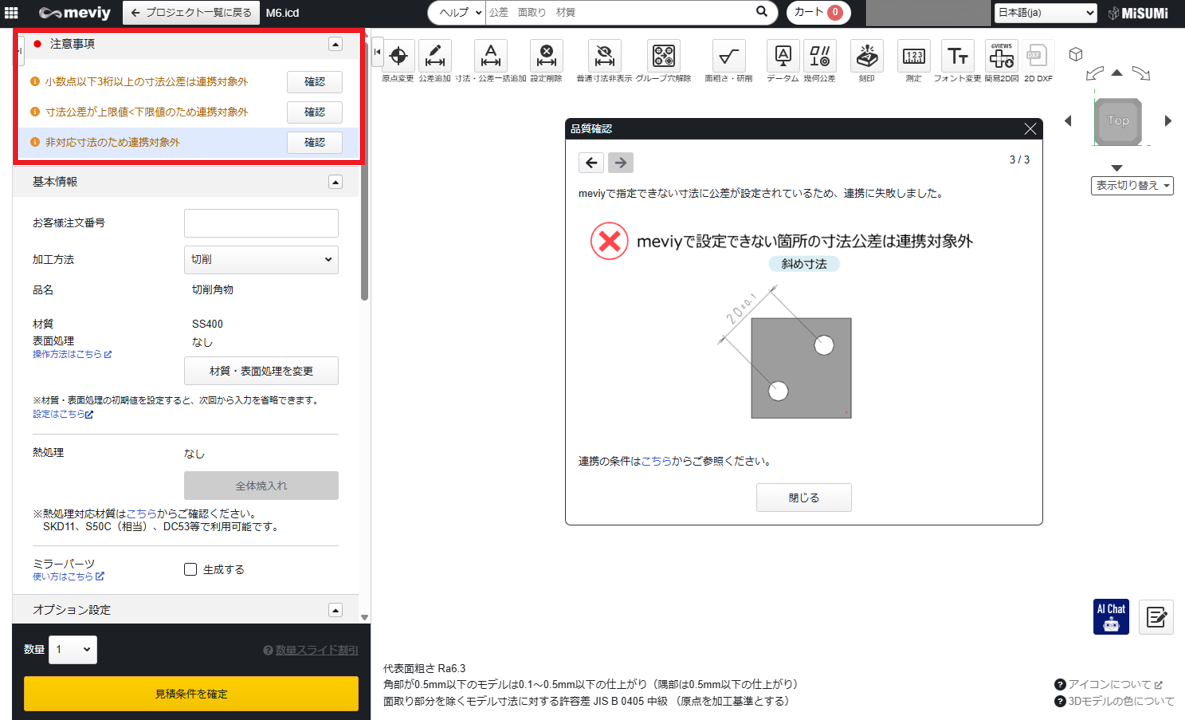Open the 寸法・公差一括追加 tool
This screenshot has height=720, width=1185.
coord(490,57)
